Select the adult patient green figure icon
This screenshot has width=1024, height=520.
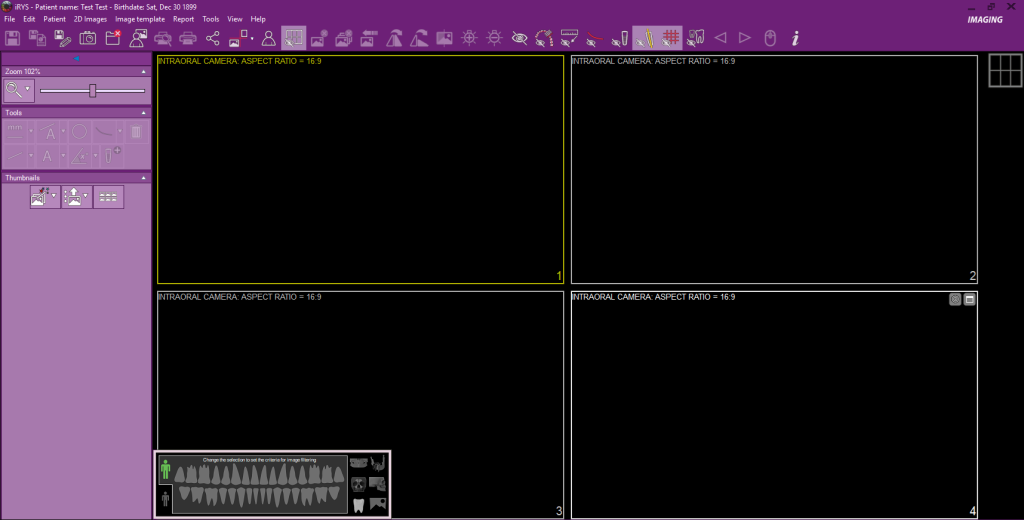coord(165,470)
